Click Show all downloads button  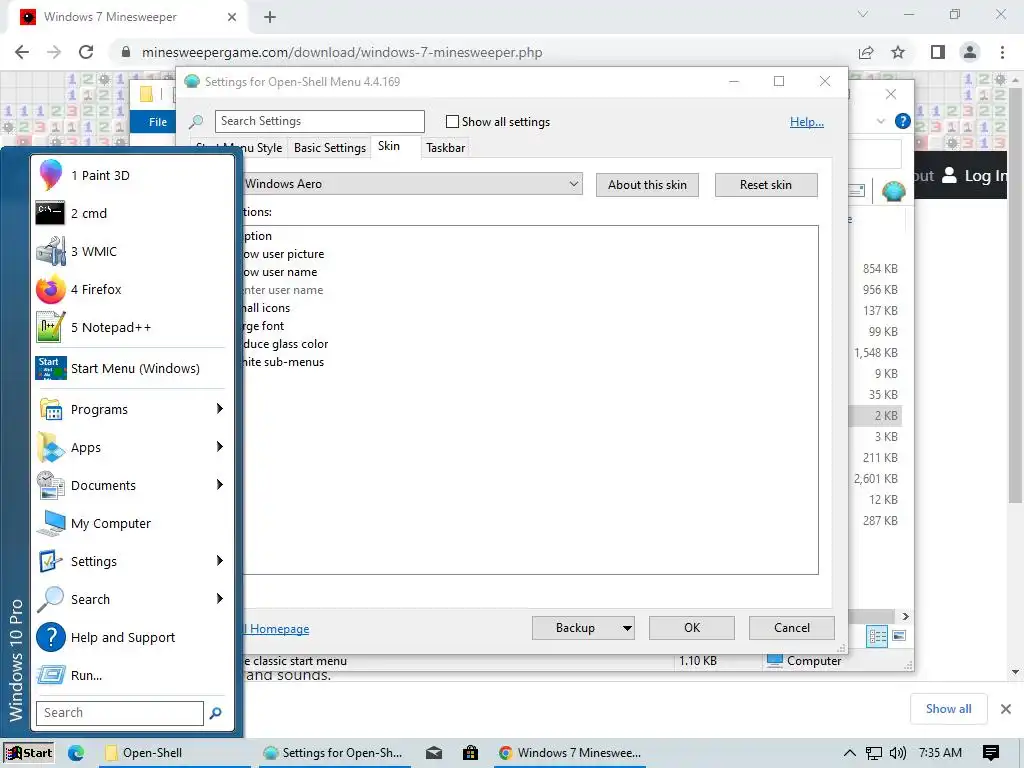[948, 709]
